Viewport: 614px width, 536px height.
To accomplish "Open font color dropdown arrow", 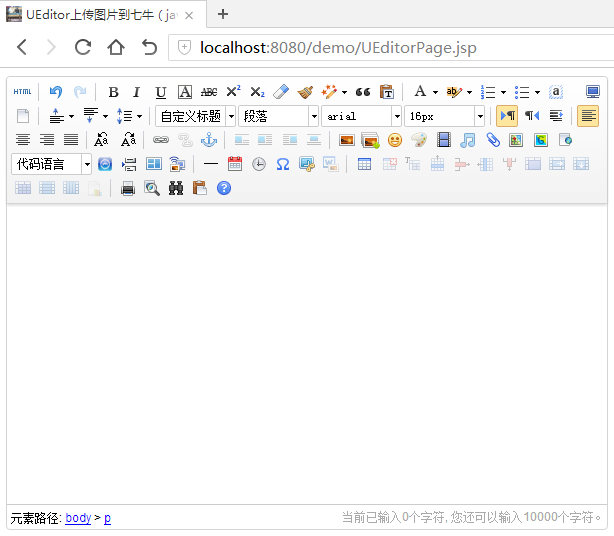I will 435,92.
